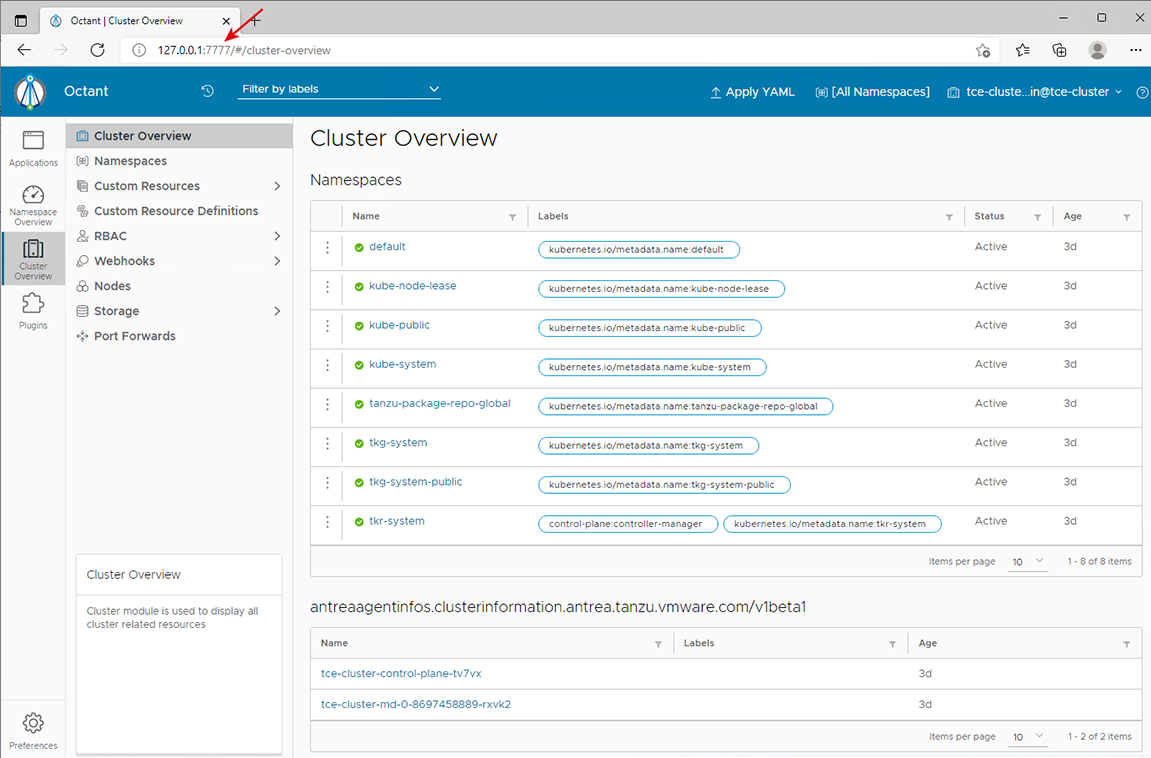The height and width of the screenshot is (758, 1151).
Task: Click the browser address bar URL
Action: [x=244, y=51]
